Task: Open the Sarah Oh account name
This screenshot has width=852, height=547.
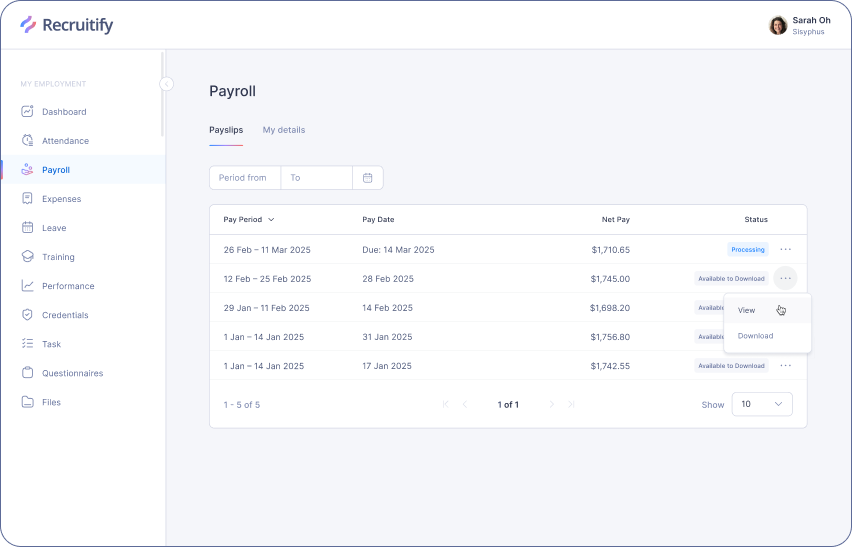Action: tap(811, 20)
